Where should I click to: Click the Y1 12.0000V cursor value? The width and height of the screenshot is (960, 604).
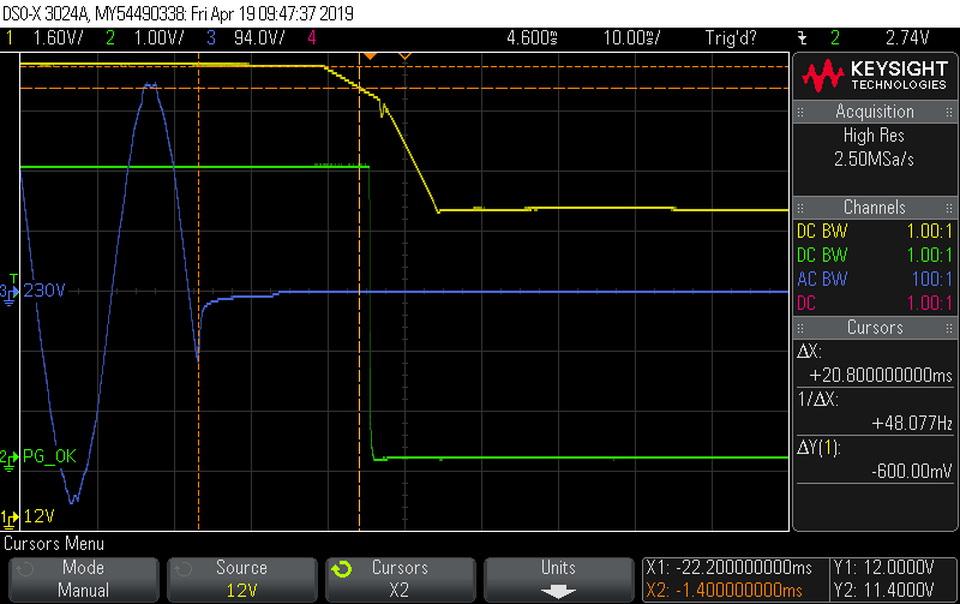tap(883, 568)
